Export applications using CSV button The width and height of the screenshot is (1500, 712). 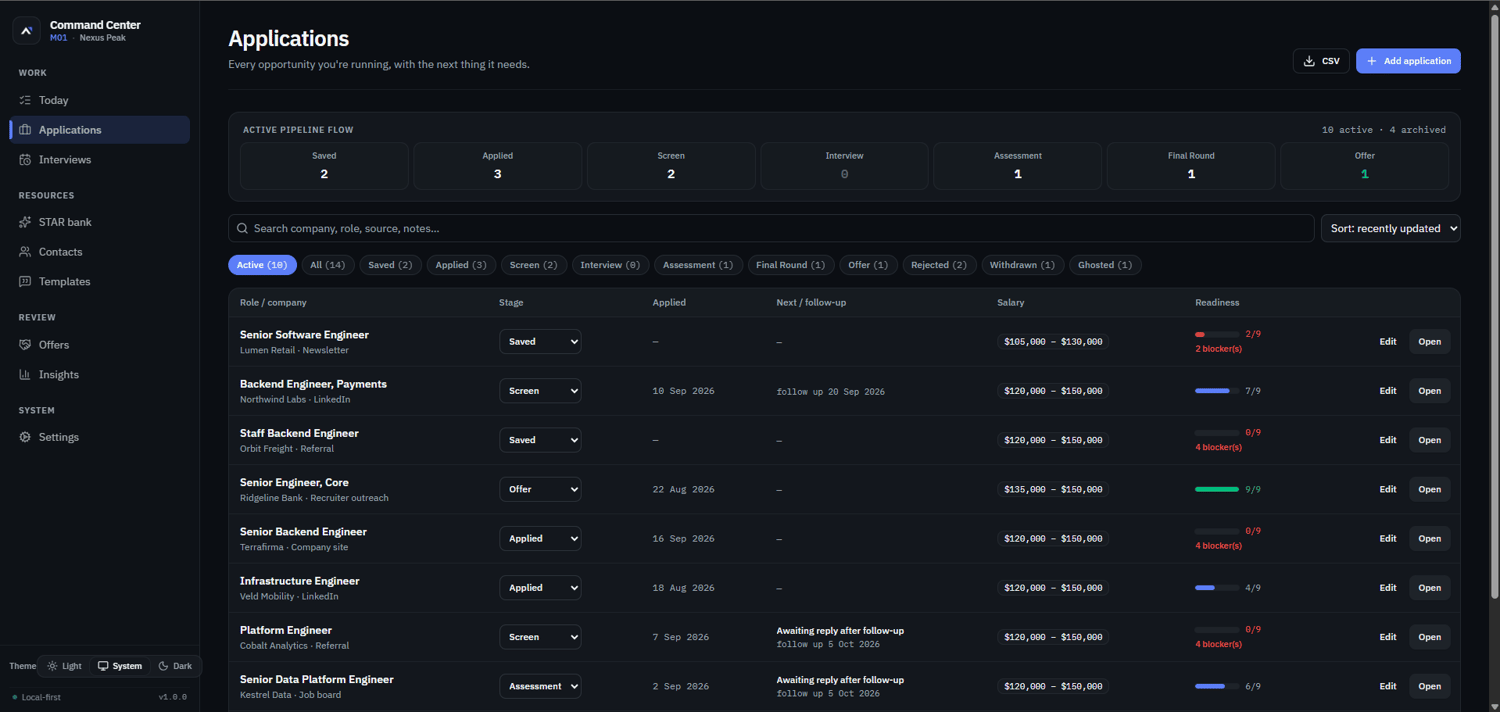(x=1321, y=61)
